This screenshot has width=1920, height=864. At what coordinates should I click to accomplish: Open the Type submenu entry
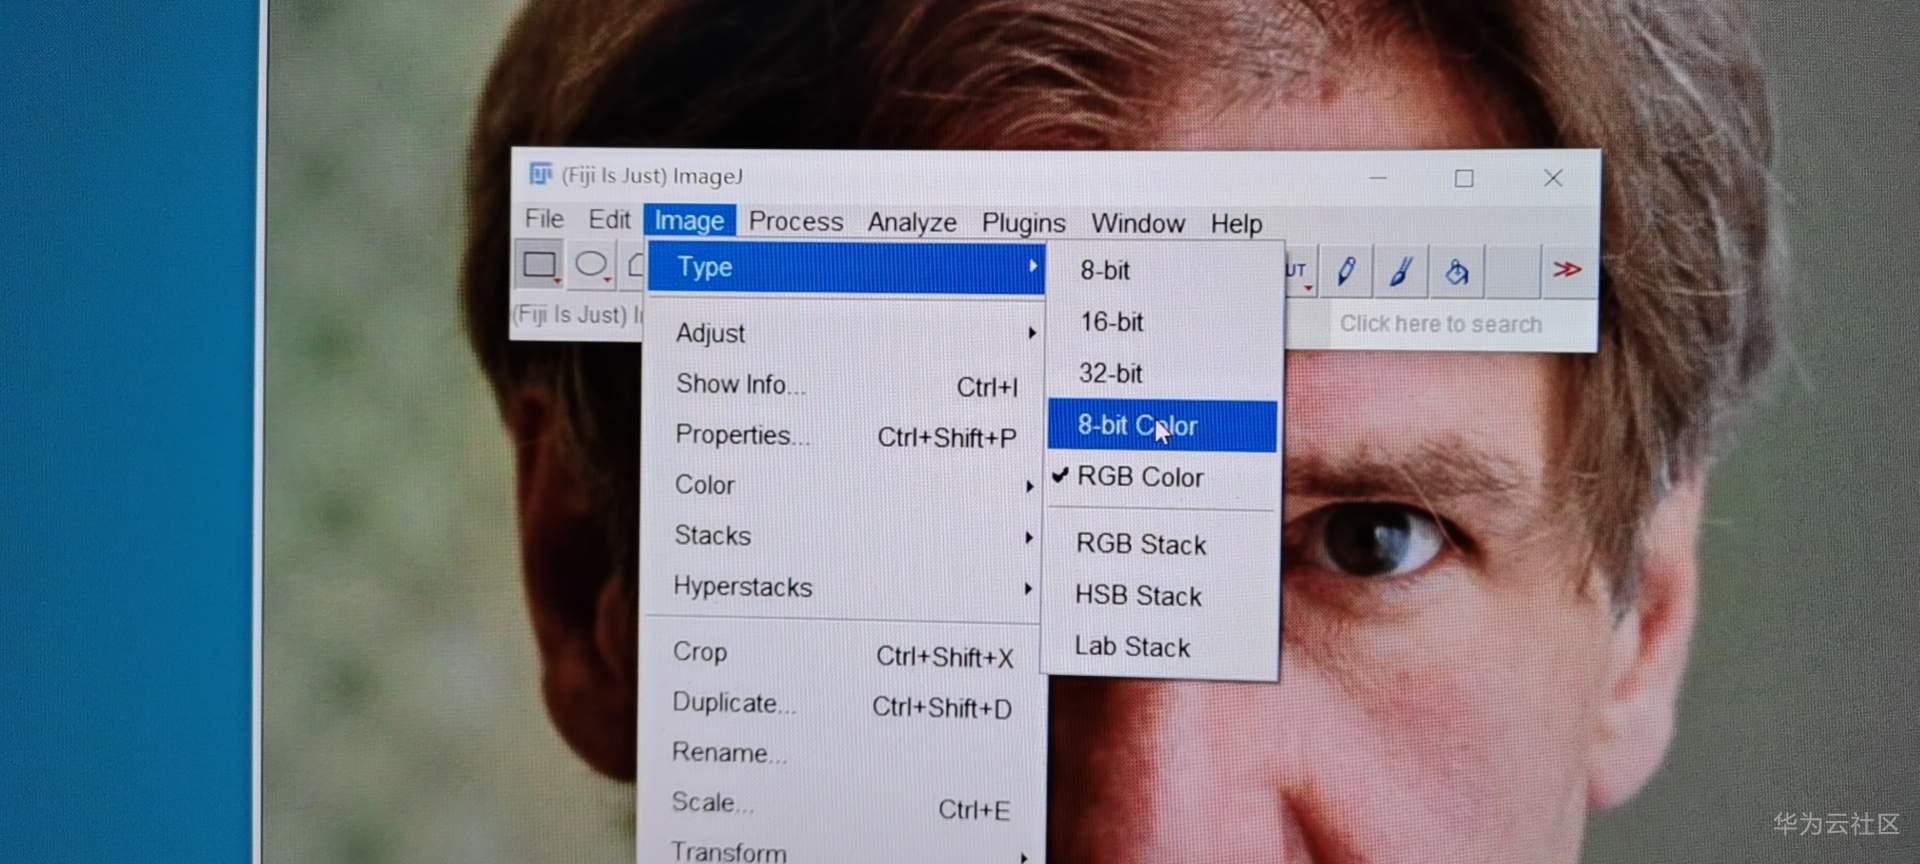coord(846,267)
